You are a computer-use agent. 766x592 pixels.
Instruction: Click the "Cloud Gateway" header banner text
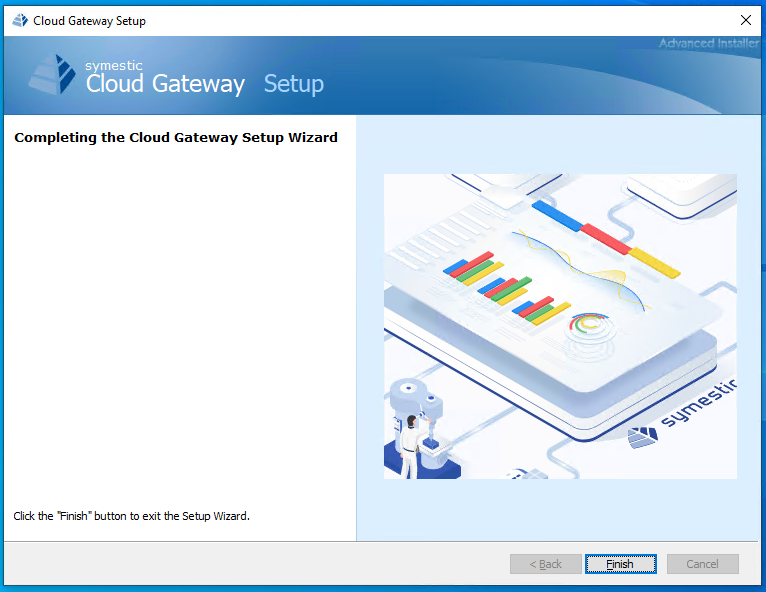[x=165, y=84]
